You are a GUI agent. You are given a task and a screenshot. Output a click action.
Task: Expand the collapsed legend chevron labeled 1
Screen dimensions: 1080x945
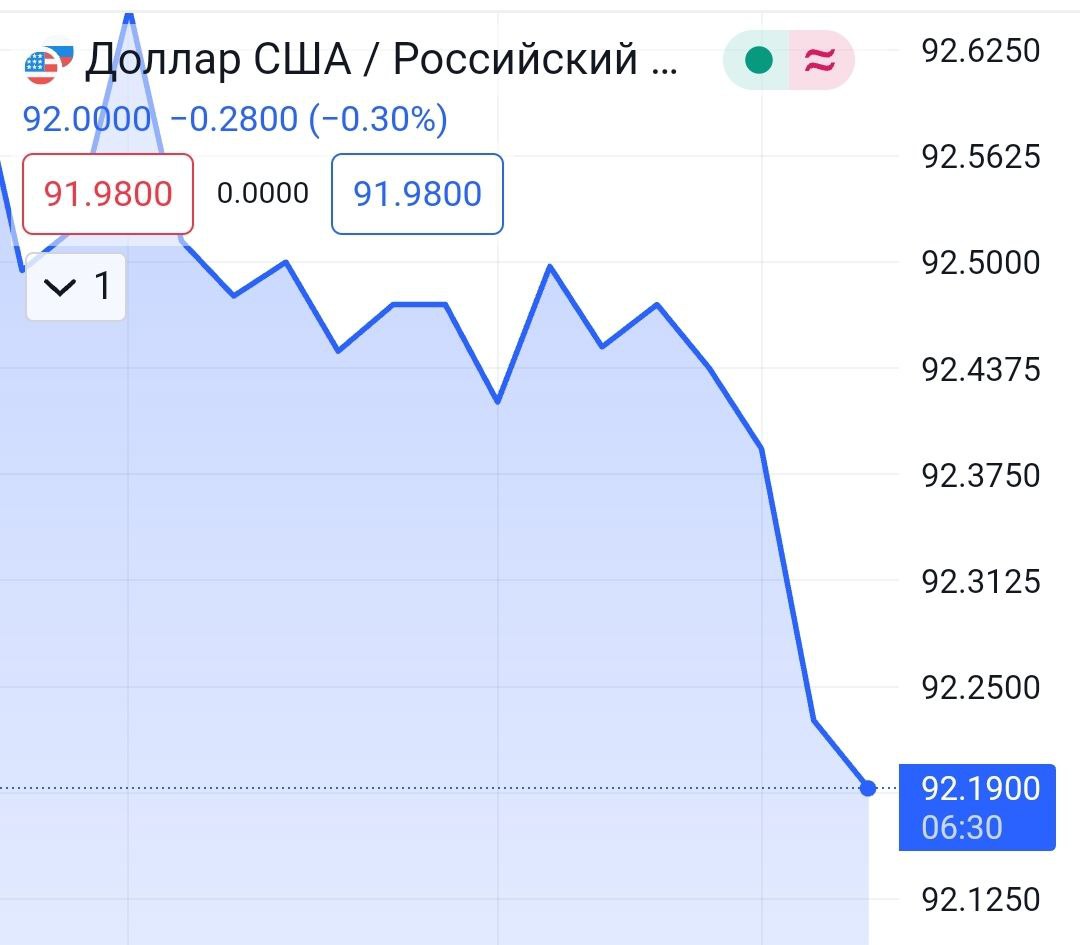point(76,288)
